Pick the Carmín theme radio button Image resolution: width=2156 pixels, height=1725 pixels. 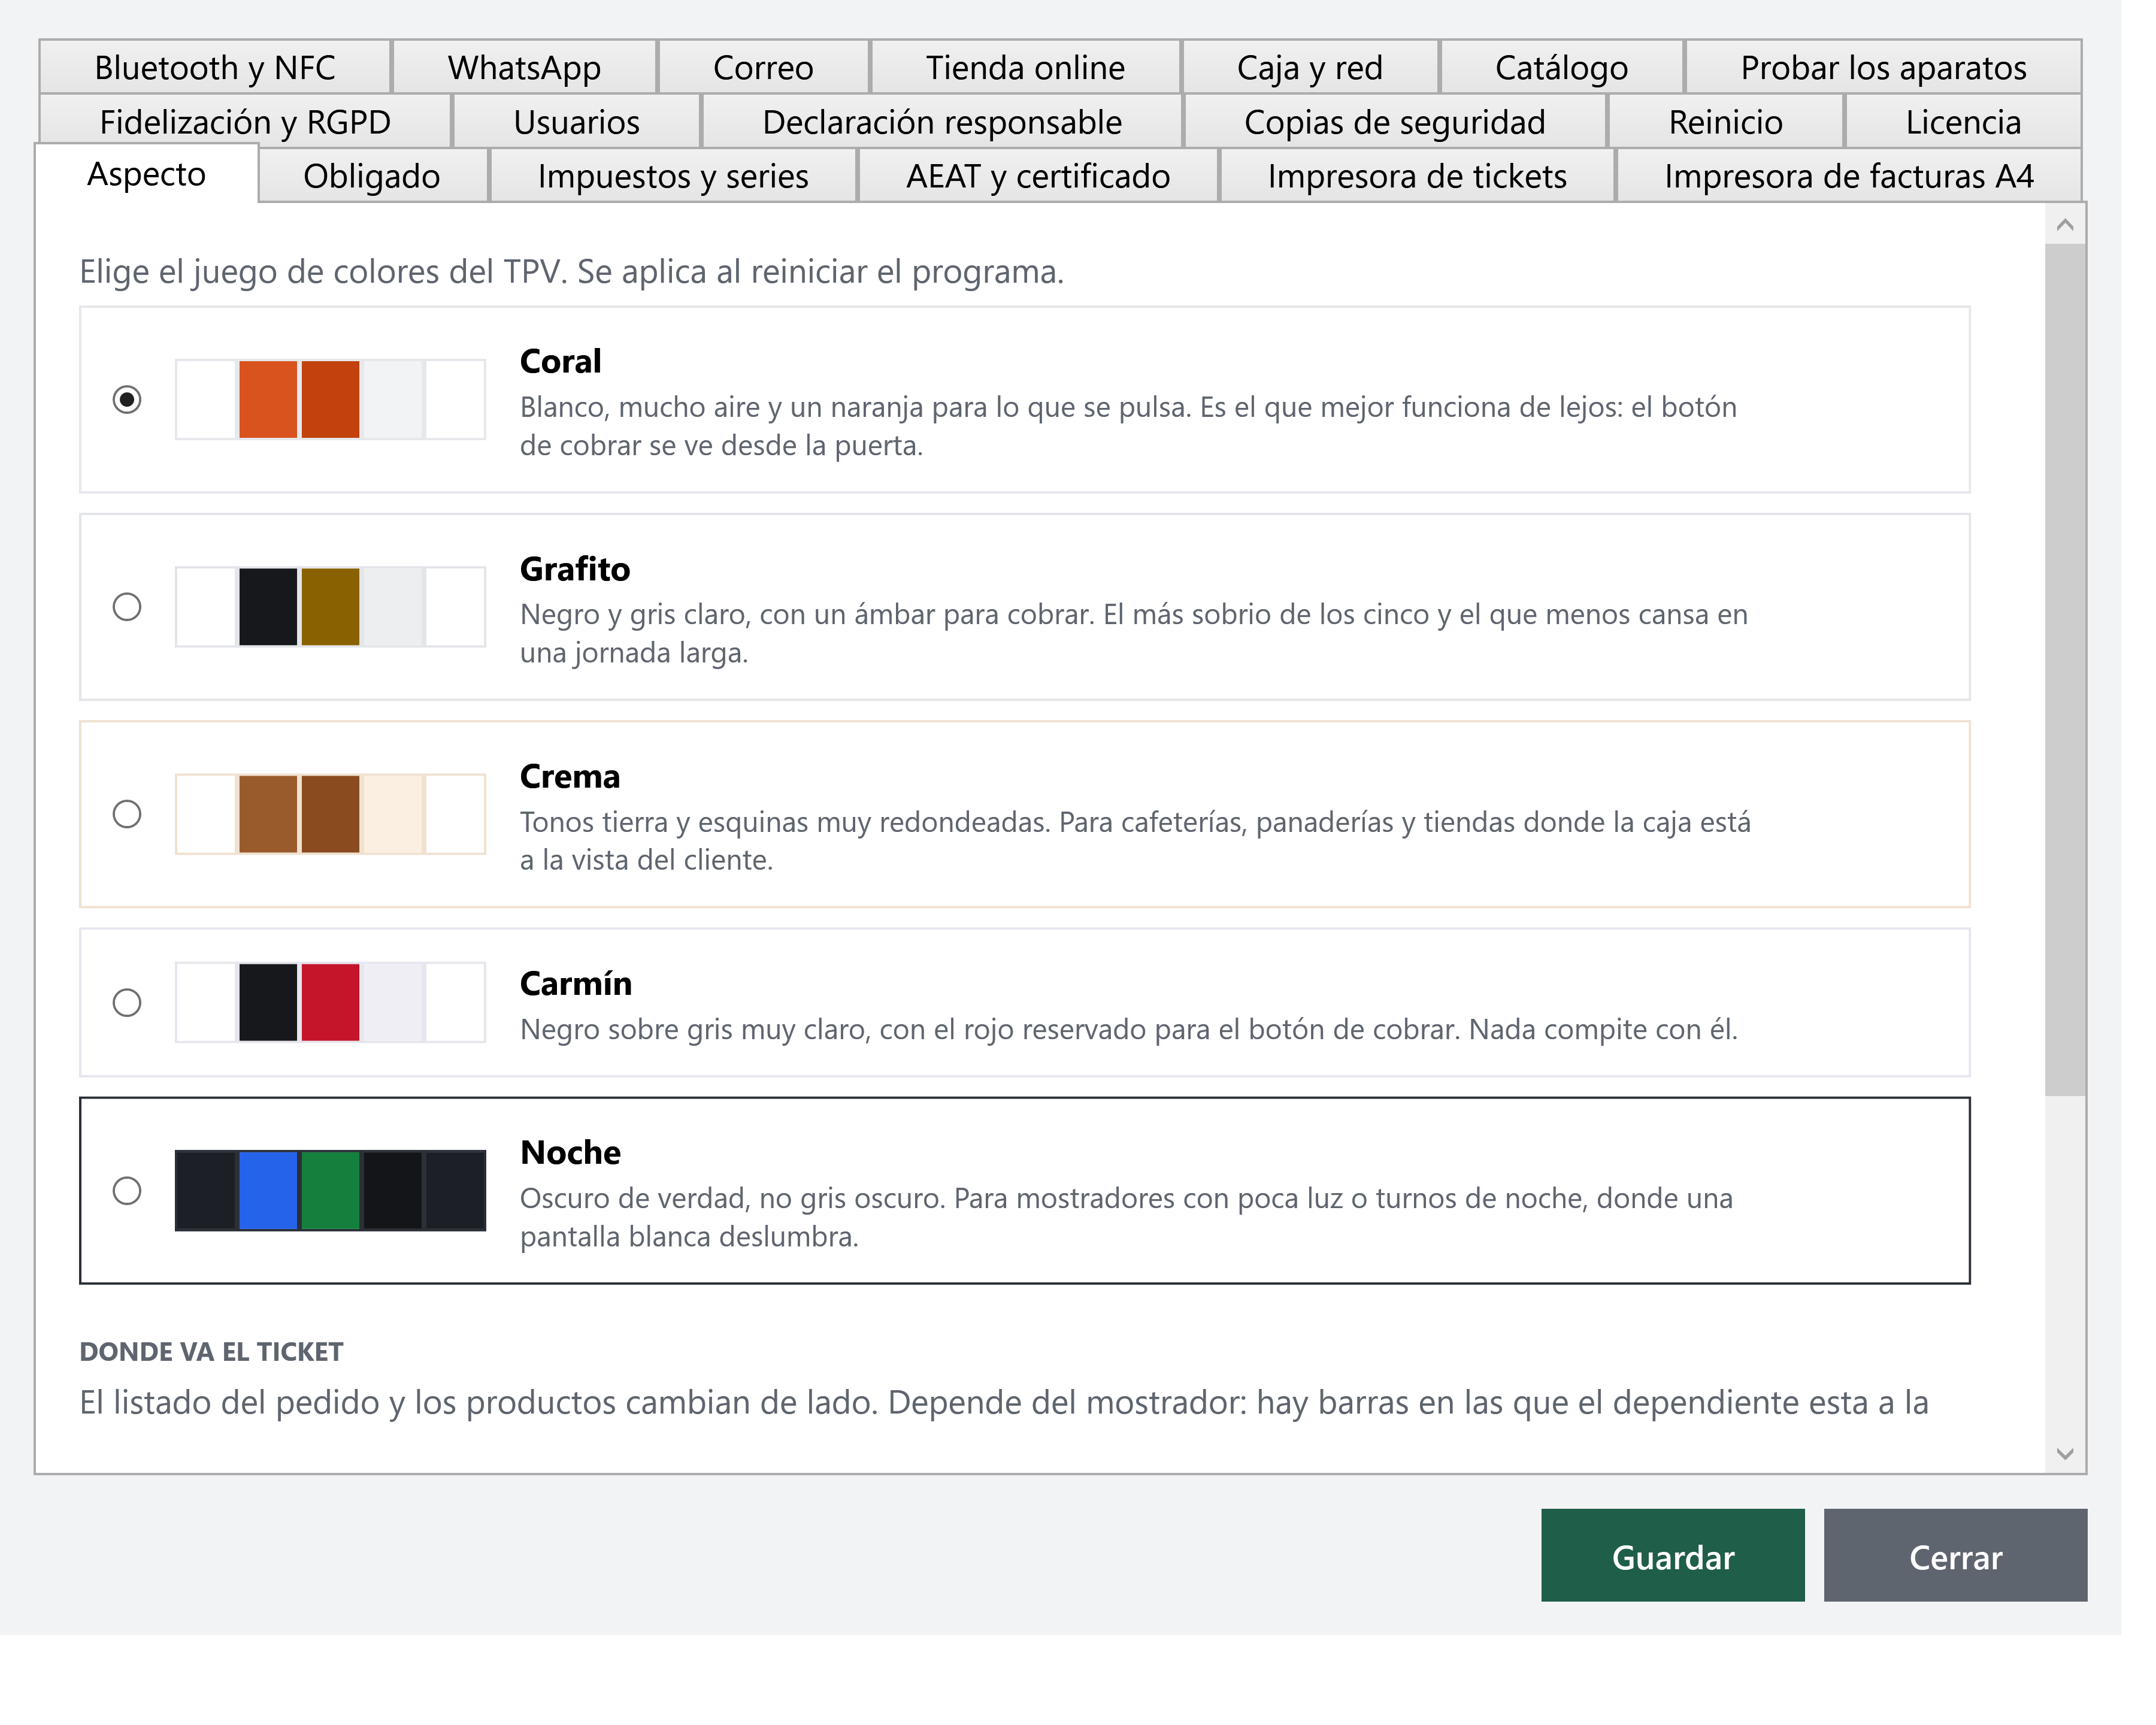pos(127,1003)
